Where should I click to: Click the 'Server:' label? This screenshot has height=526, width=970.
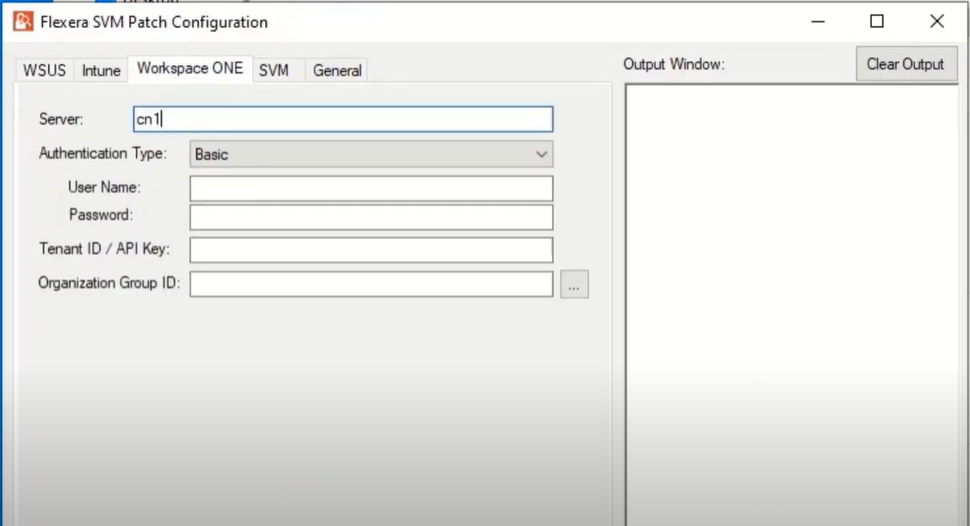(x=61, y=119)
